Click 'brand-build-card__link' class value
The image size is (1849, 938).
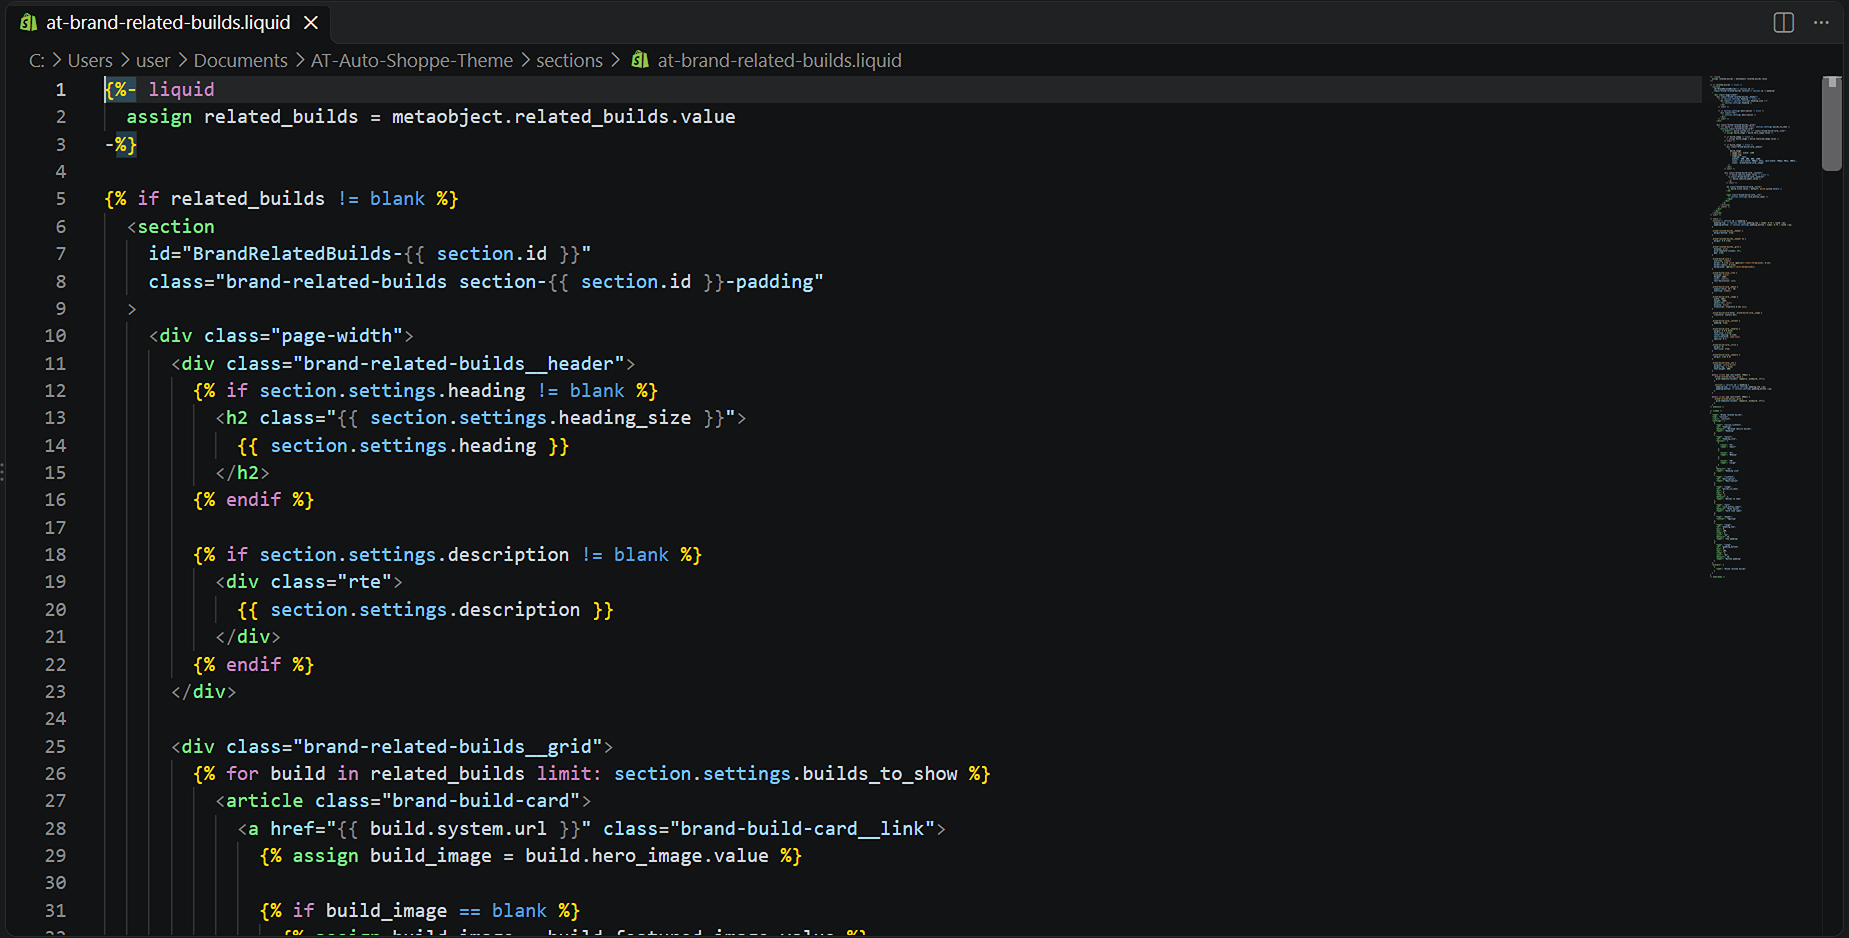coord(802,828)
